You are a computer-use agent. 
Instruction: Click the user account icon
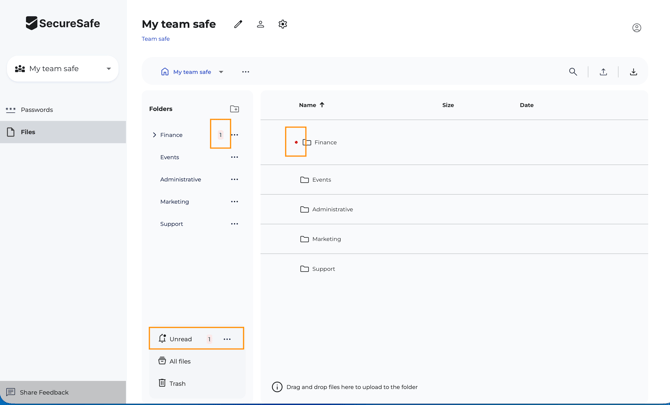pos(636,28)
